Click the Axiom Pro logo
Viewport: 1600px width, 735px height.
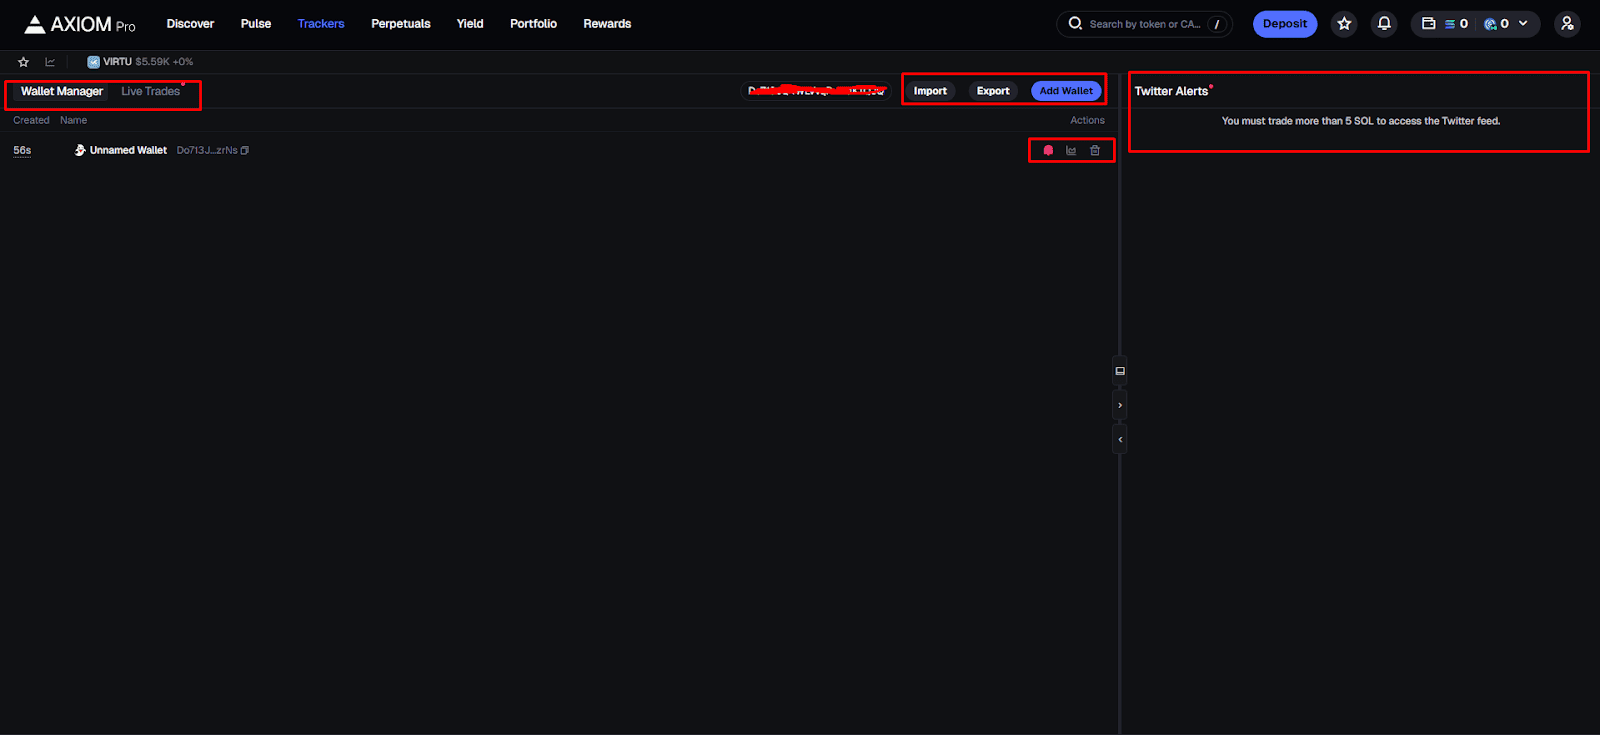pyautogui.click(x=80, y=24)
